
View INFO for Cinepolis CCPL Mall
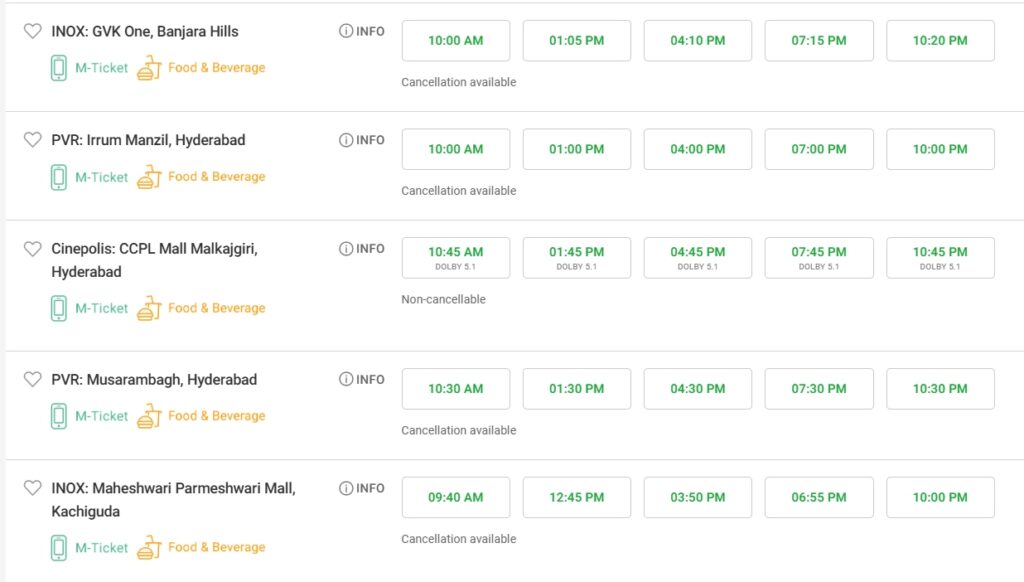pyautogui.click(x=361, y=248)
